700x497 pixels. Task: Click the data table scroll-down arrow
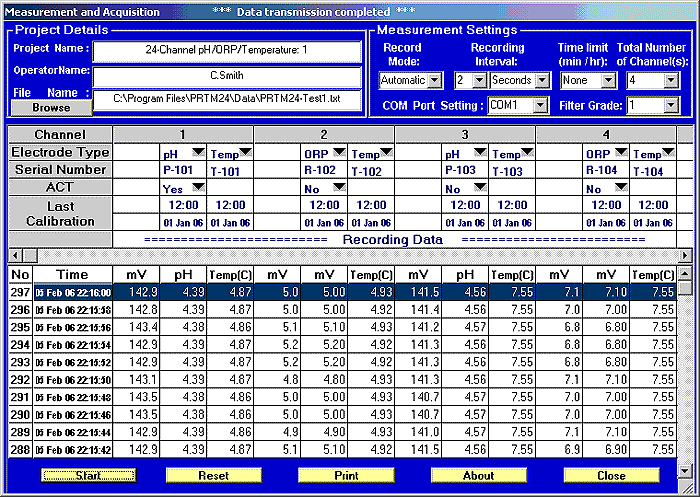click(685, 471)
